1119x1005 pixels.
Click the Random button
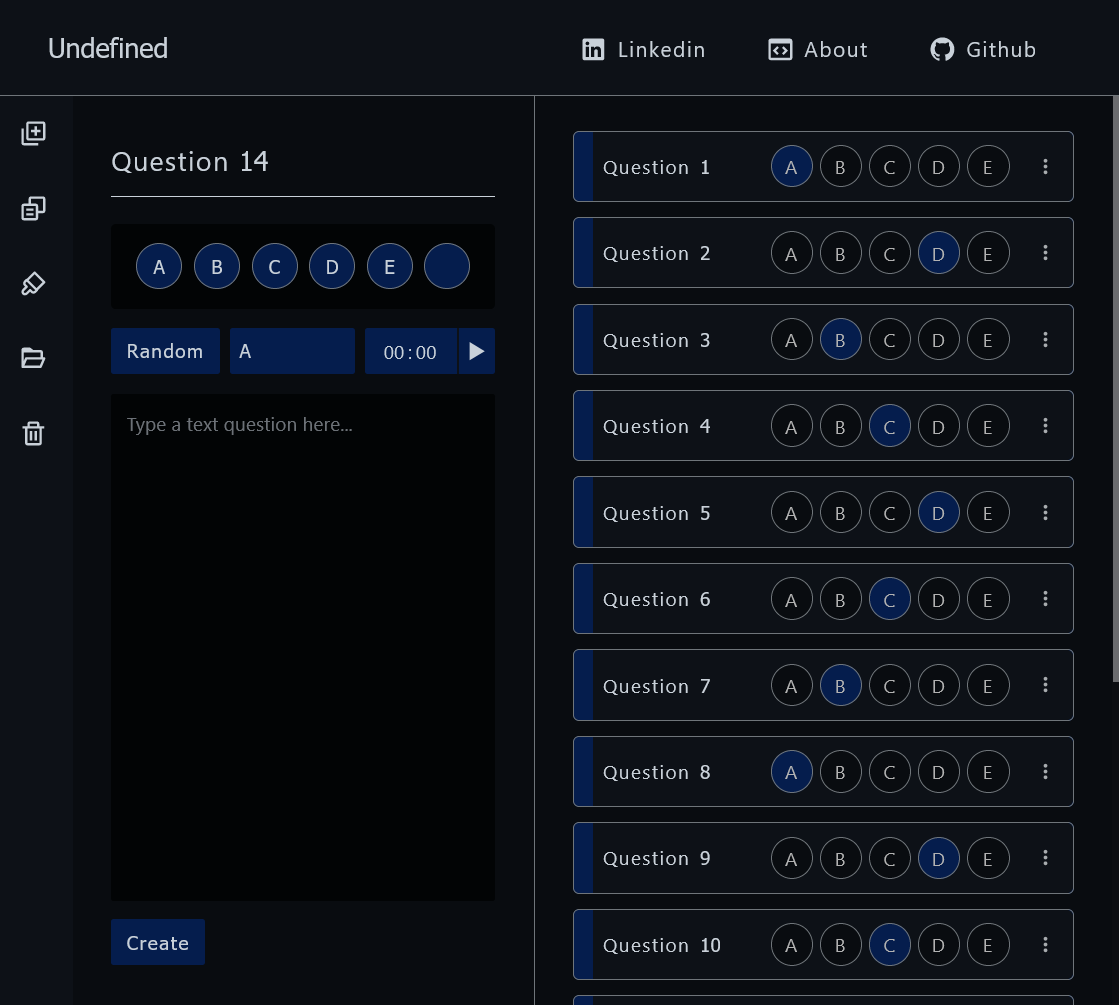pos(166,351)
